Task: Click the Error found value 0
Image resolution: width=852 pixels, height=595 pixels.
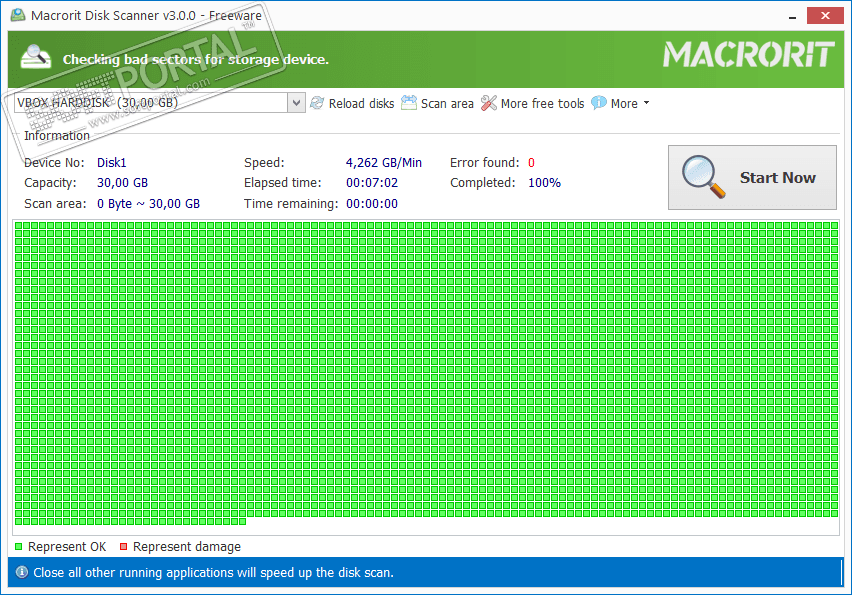Action: pos(531,162)
